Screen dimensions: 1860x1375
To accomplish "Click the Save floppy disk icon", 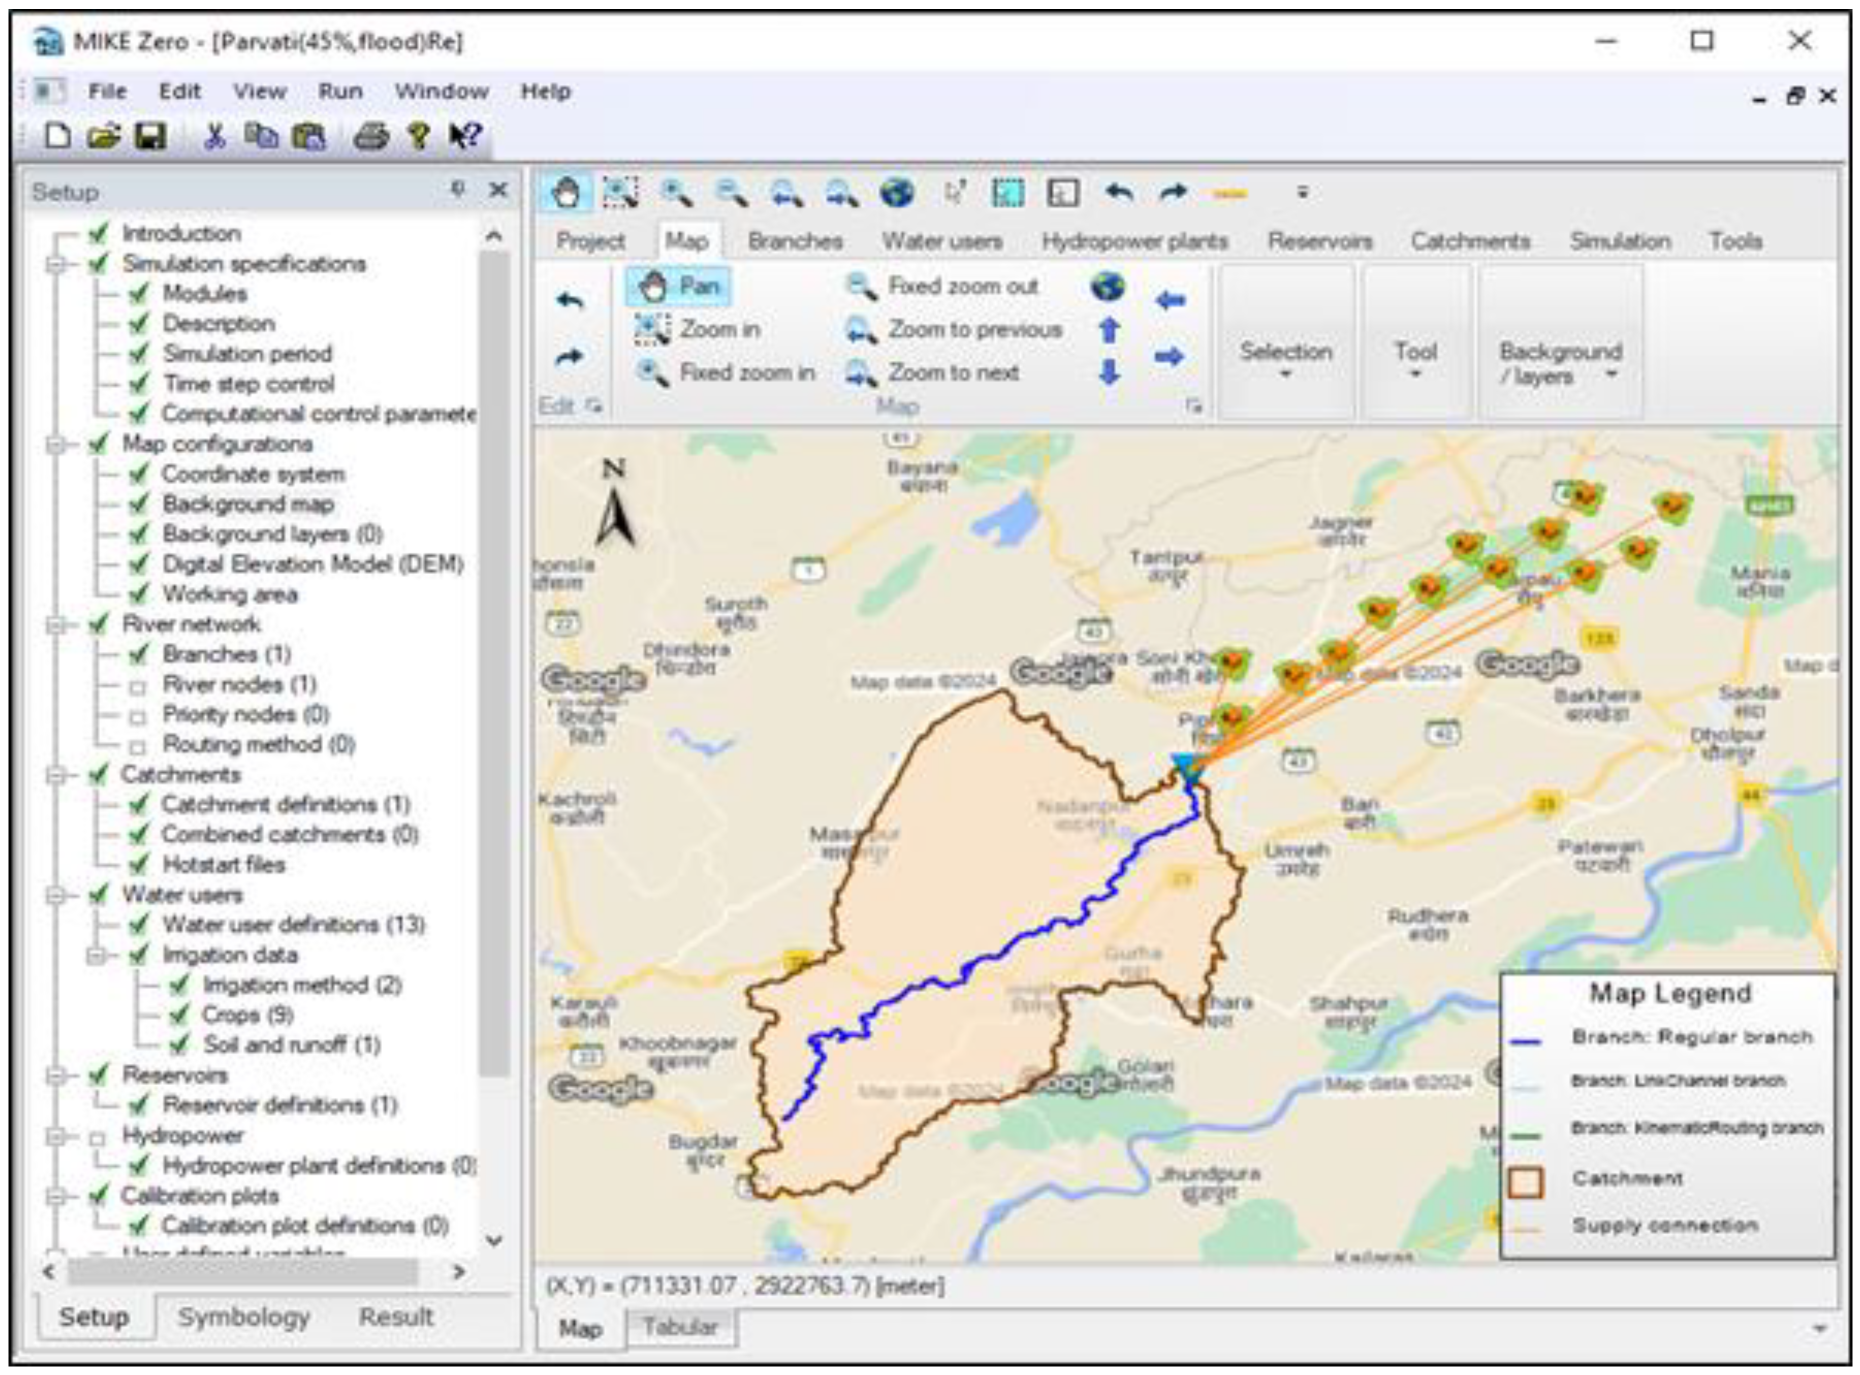I will pos(150,136).
